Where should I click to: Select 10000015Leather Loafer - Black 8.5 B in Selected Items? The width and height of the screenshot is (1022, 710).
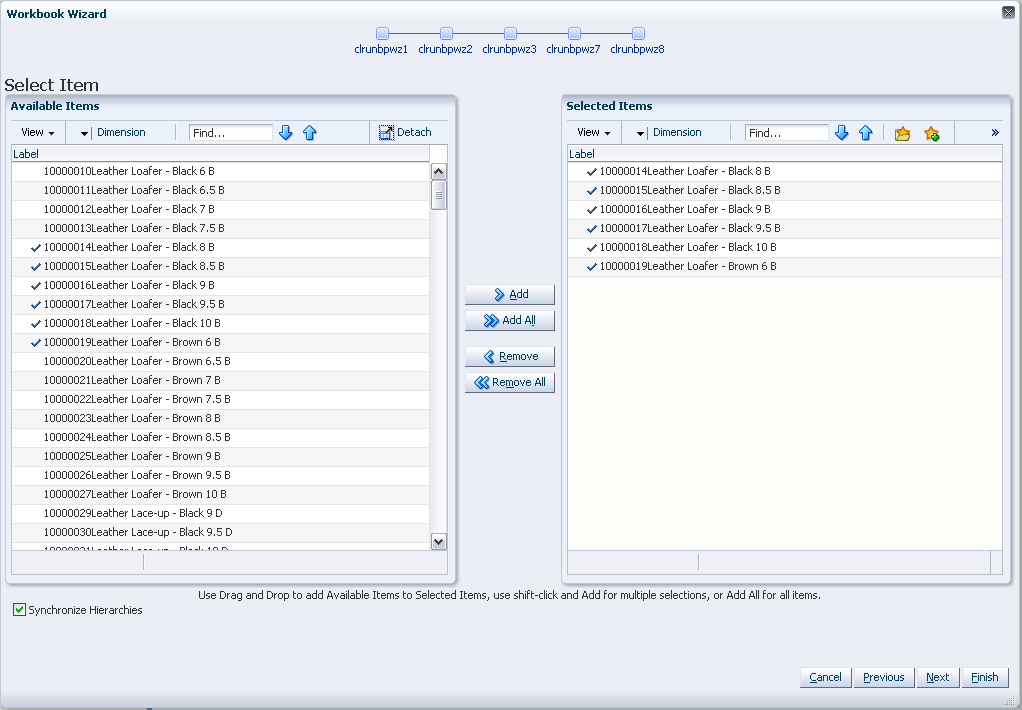click(x=785, y=190)
